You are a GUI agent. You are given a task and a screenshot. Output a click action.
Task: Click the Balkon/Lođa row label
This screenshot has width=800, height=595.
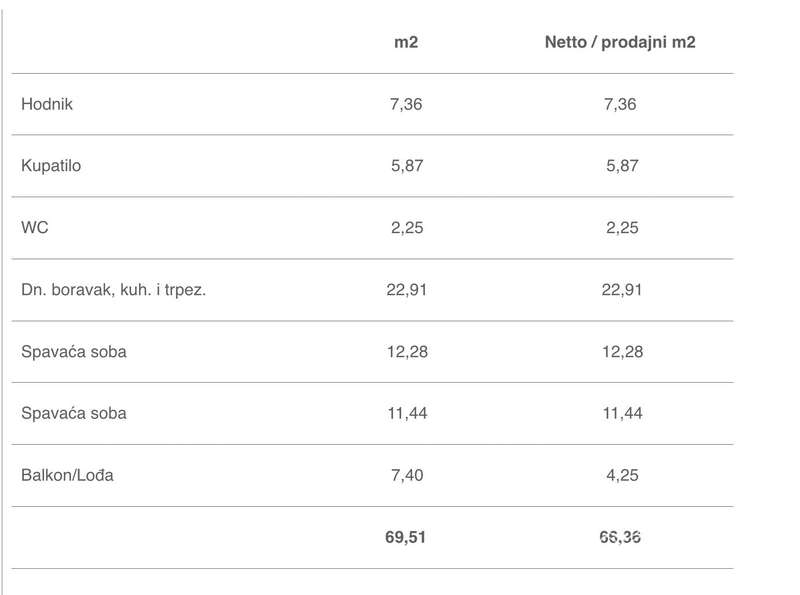coord(67,475)
